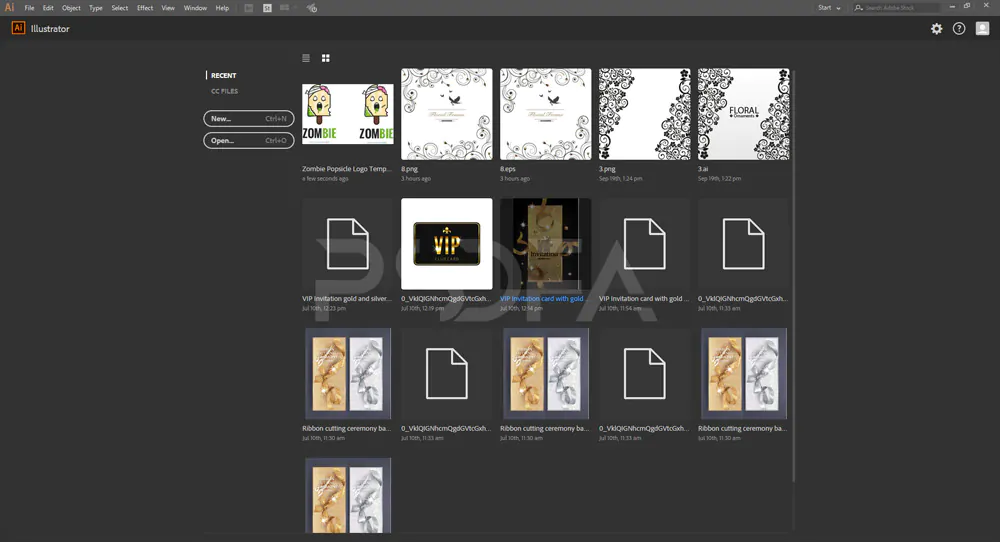The image size is (1000, 542).
Task: Click the '8.png' file name
Action: point(409,169)
